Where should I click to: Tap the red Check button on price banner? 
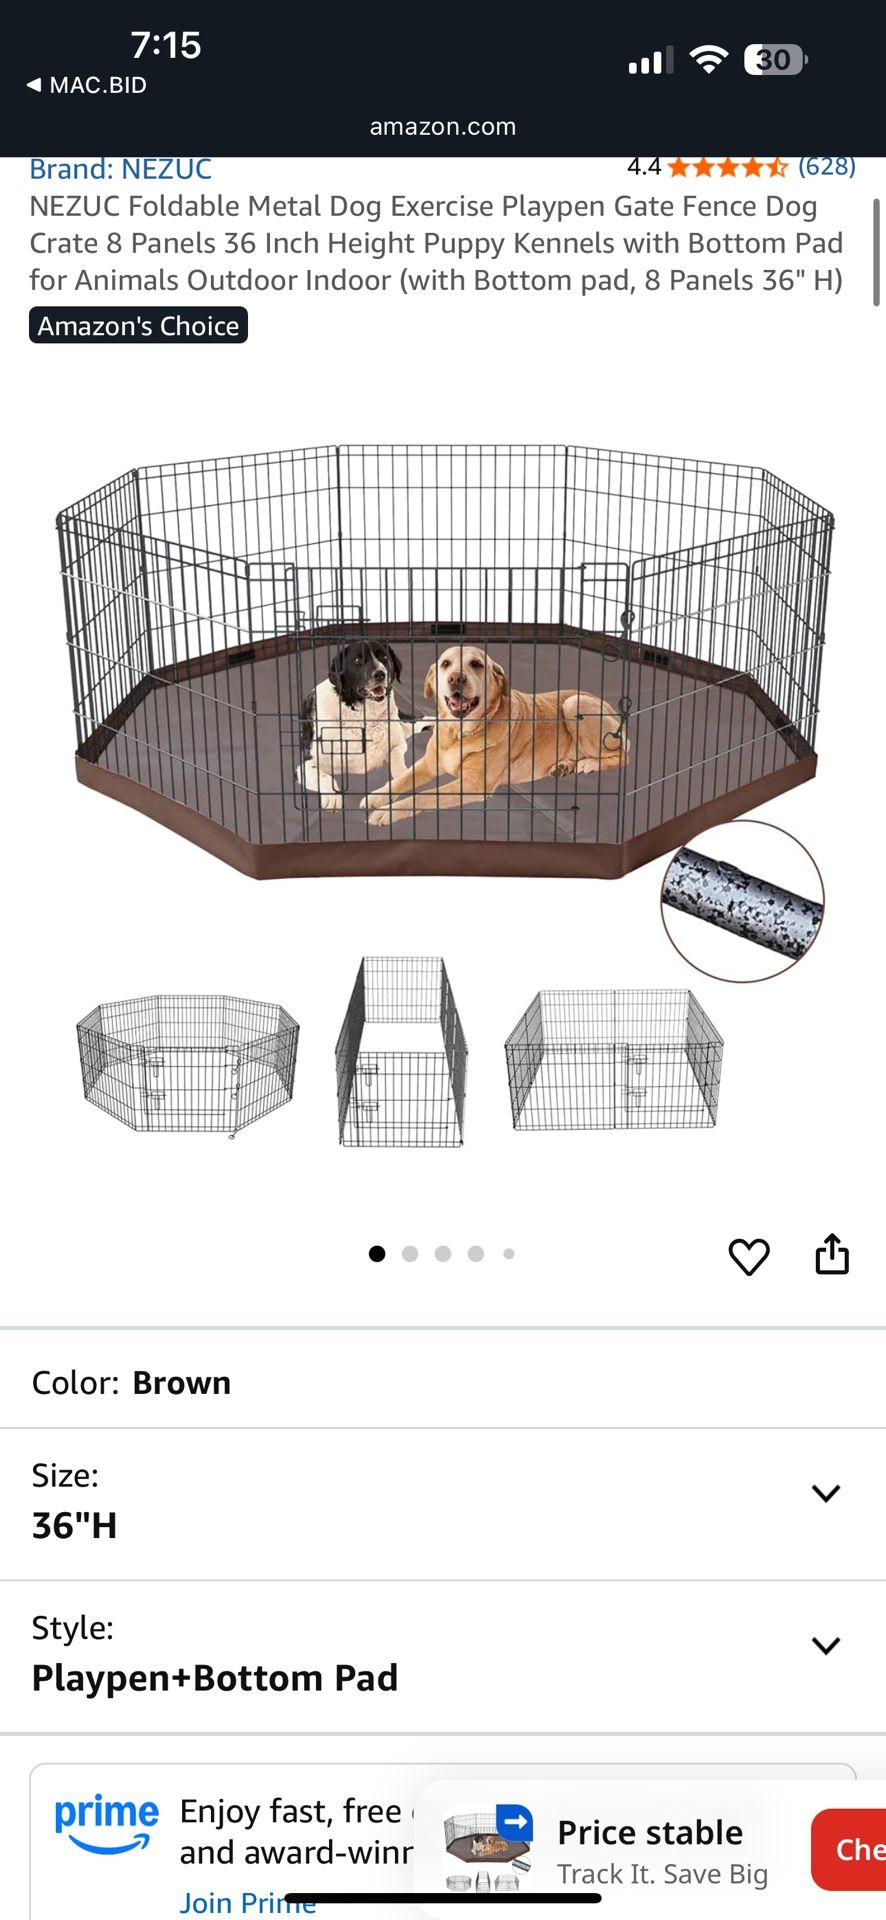[850, 1850]
